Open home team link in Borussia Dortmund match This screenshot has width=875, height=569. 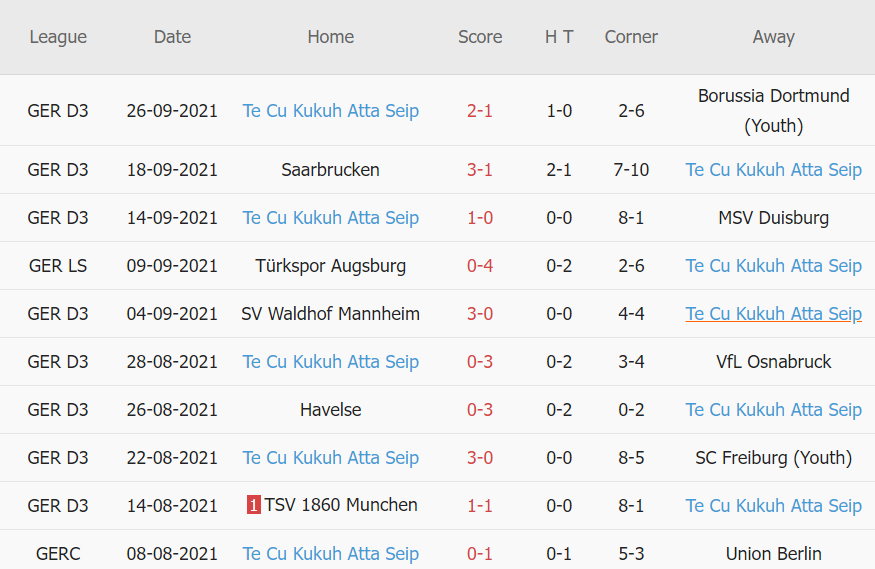point(330,111)
